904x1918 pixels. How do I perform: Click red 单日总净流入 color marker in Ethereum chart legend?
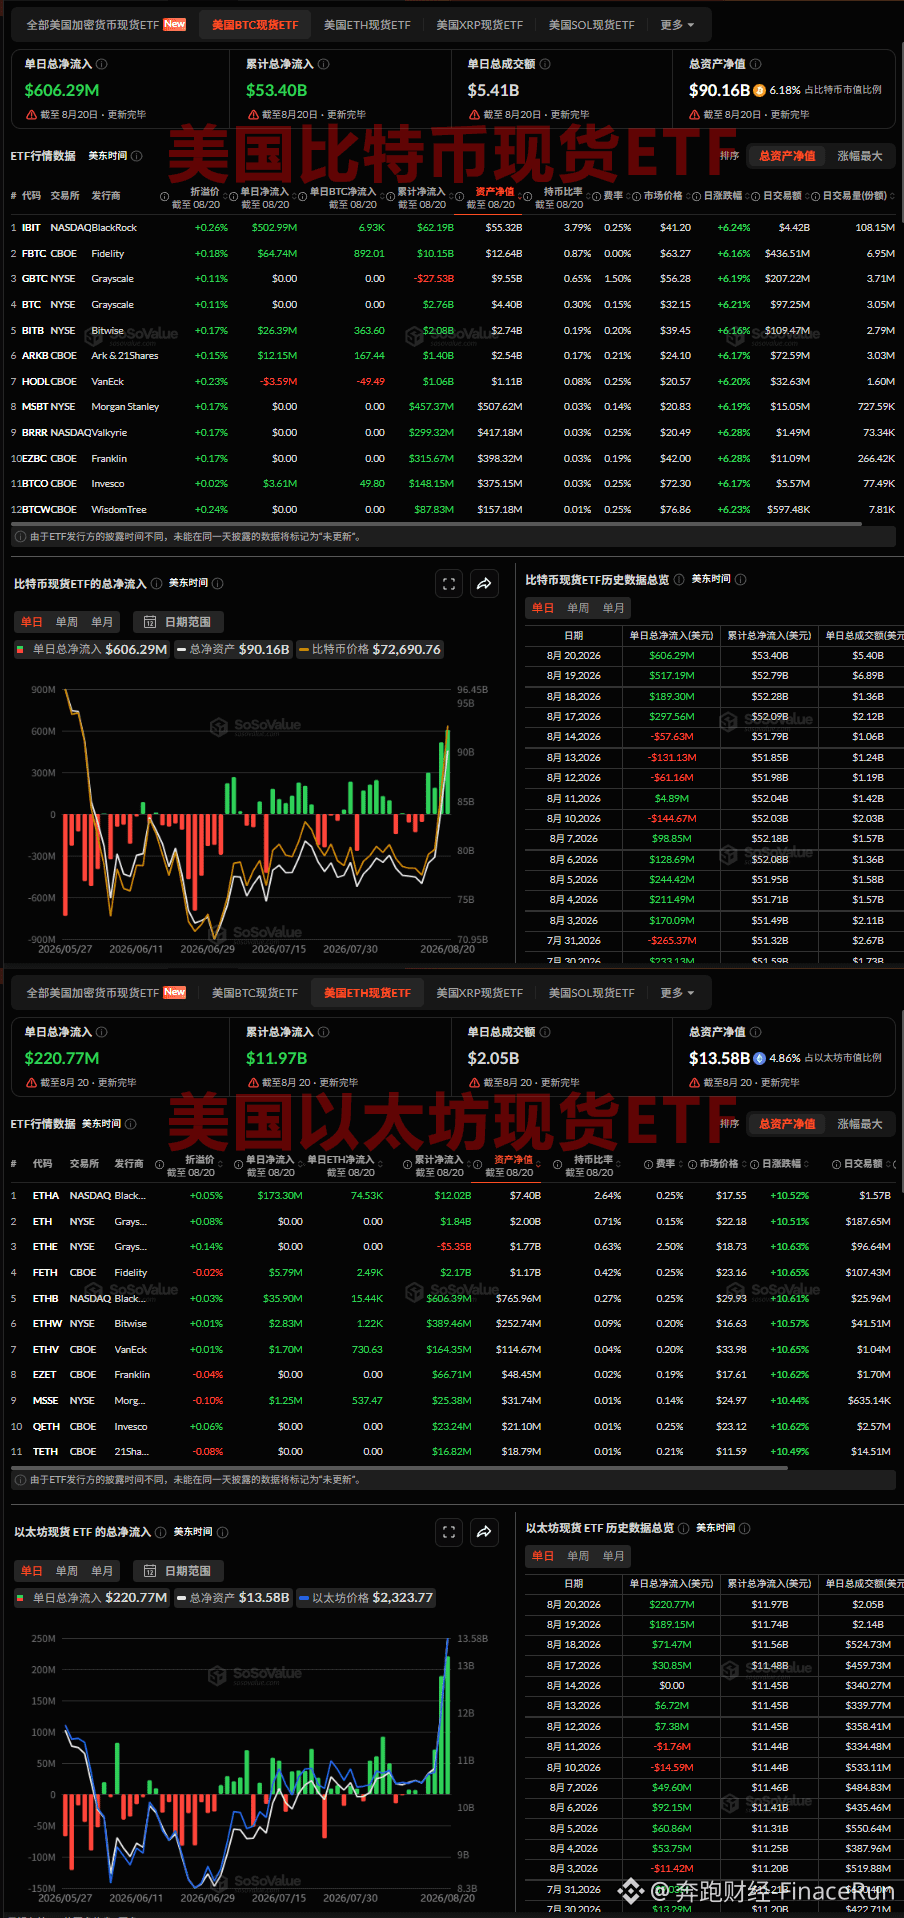(20, 1598)
